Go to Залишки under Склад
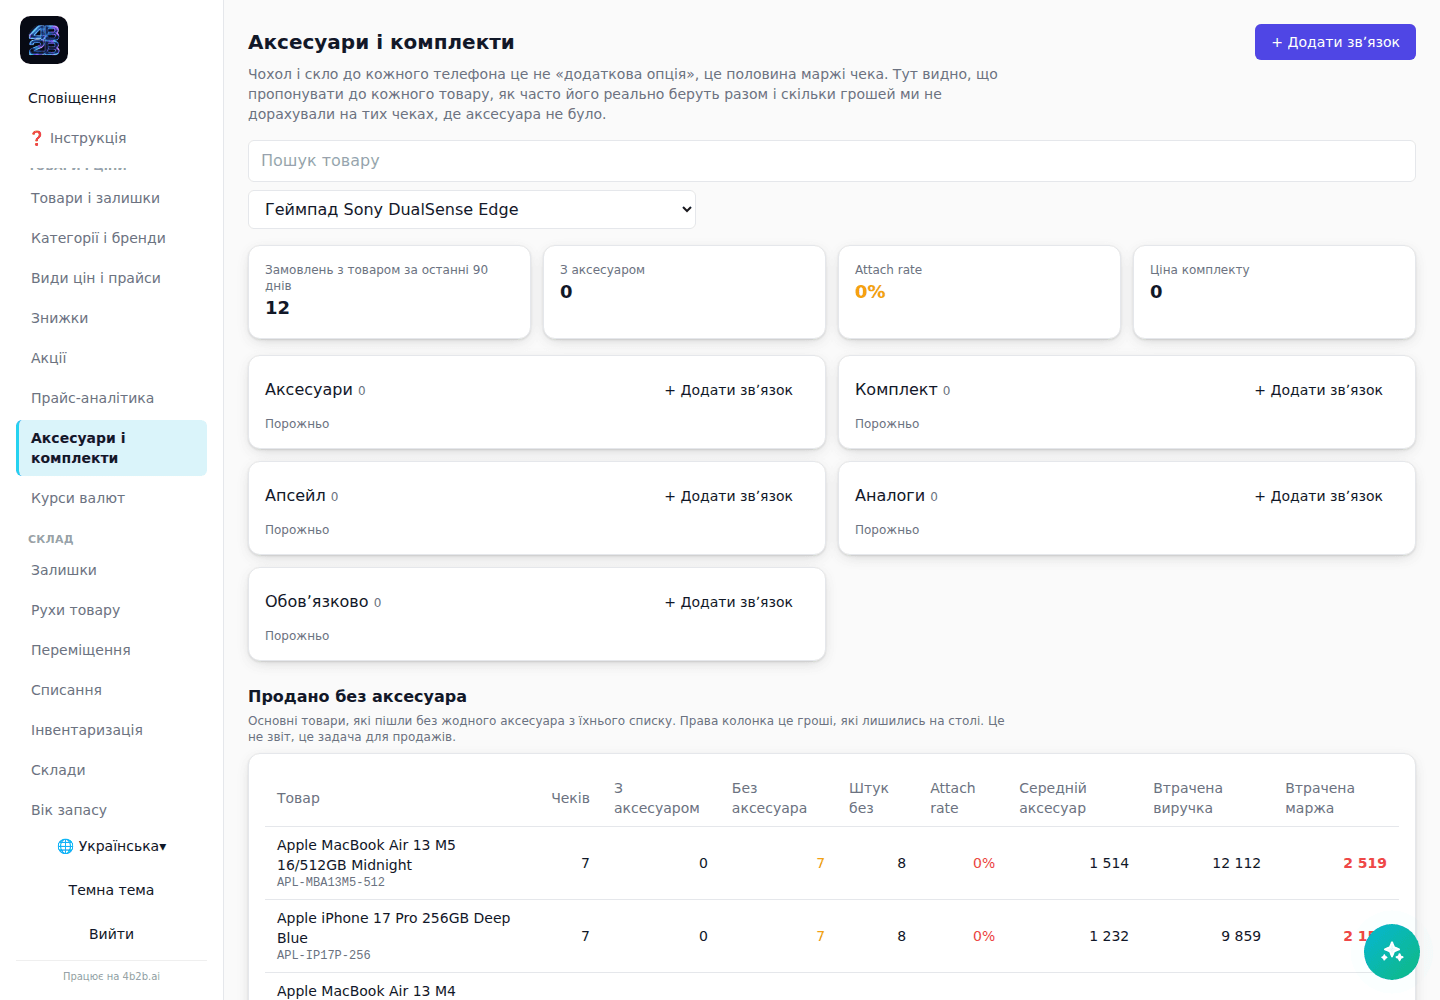The height and width of the screenshot is (1000, 1440). [x=111, y=570]
